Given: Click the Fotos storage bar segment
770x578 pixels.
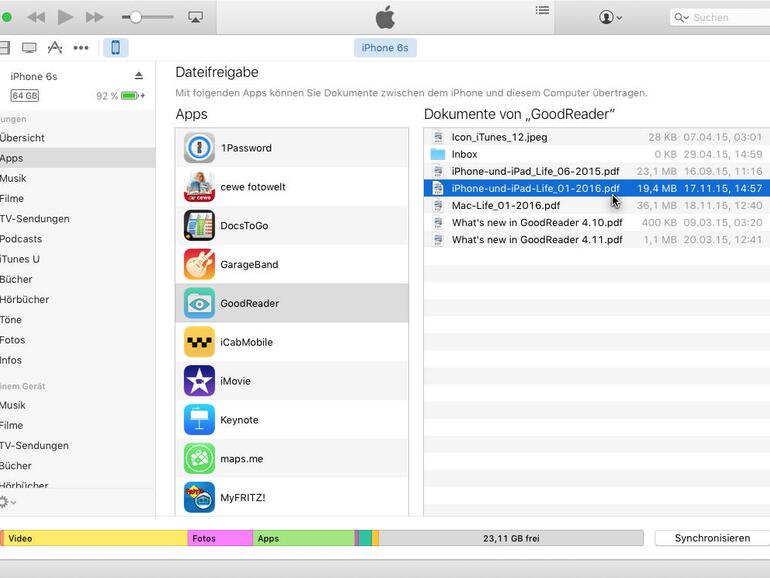Looking at the screenshot, I should (x=220, y=538).
